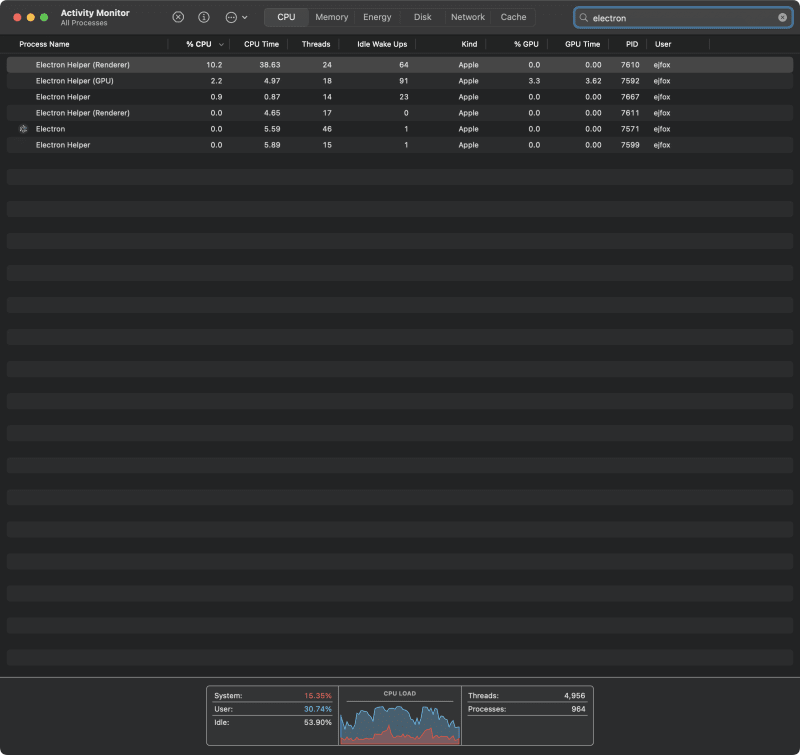The height and width of the screenshot is (755, 800).
Task: Open the toolbar actions dropdown chevron
Action: point(244,16)
